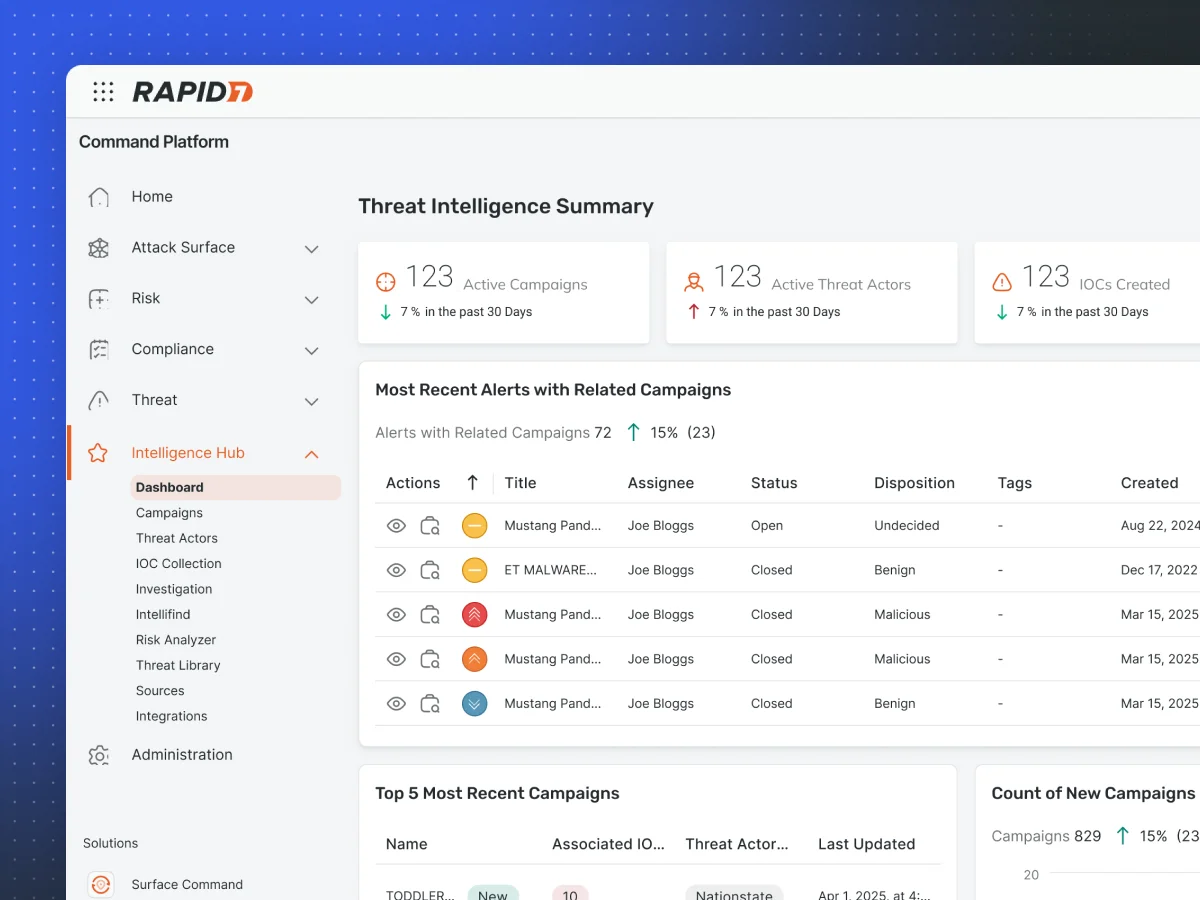Sort alerts by Disposition column header
The height and width of the screenshot is (900, 1200).
tap(914, 483)
